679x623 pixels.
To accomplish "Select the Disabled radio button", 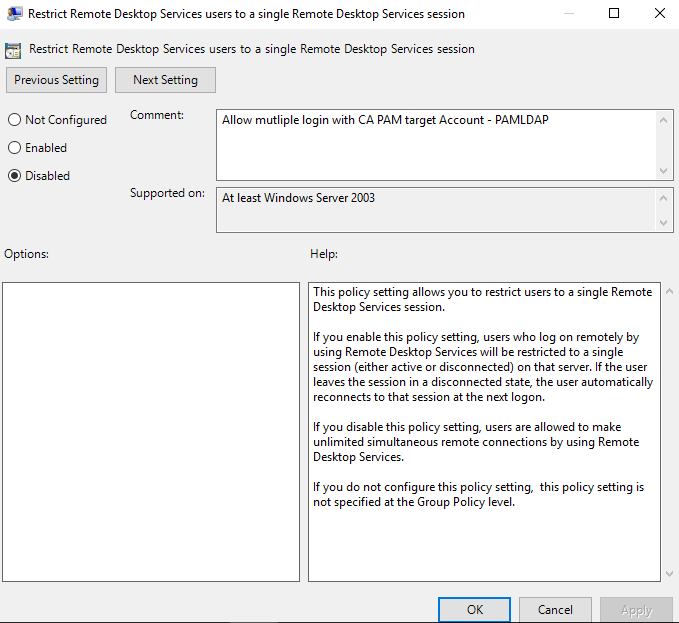I will point(14,176).
